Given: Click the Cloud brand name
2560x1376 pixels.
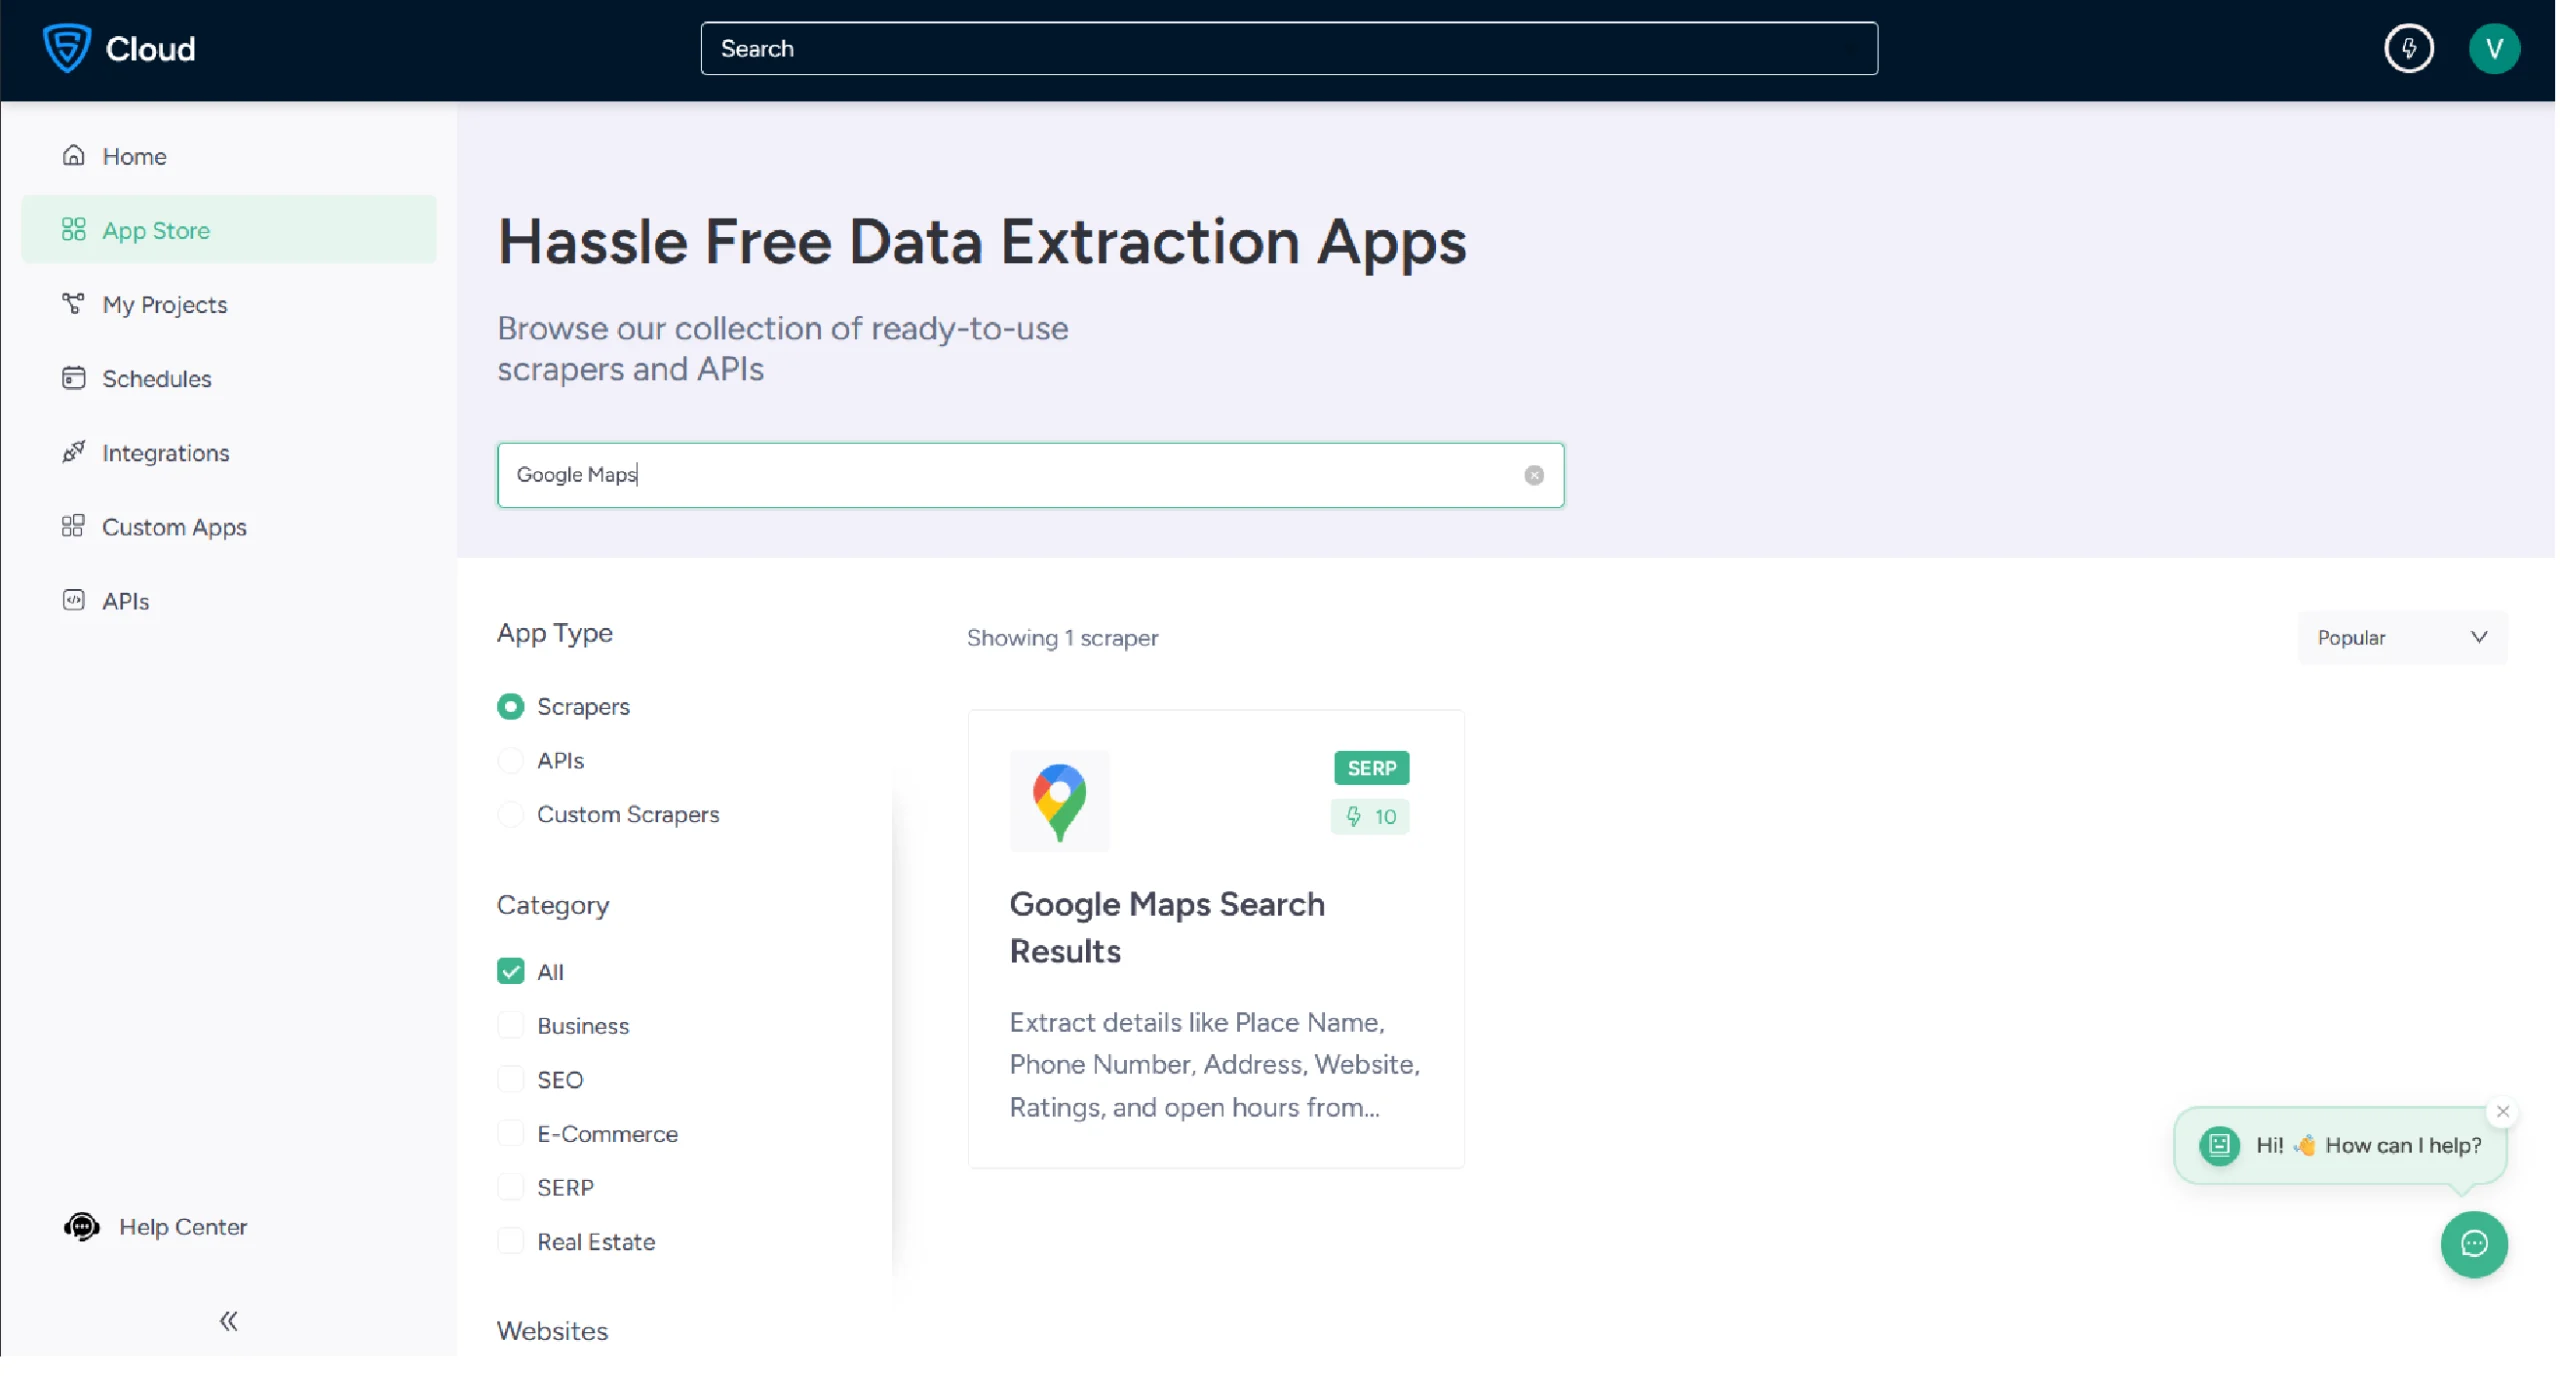Looking at the screenshot, I should point(151,49).
